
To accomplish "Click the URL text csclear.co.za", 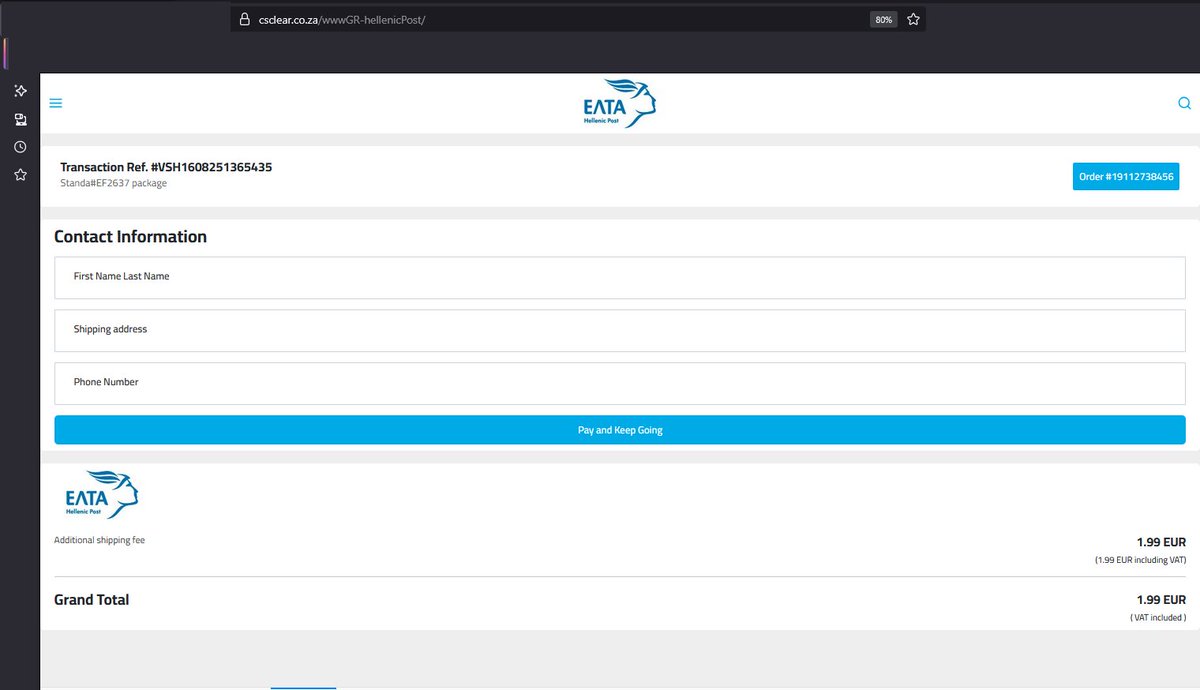I will 288,19.
